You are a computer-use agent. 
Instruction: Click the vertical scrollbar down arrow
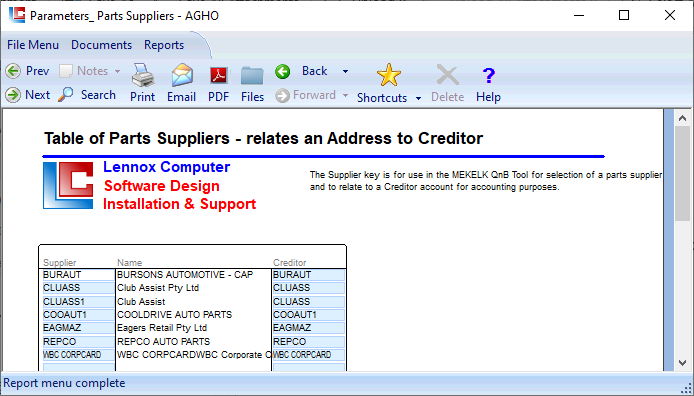682,363
